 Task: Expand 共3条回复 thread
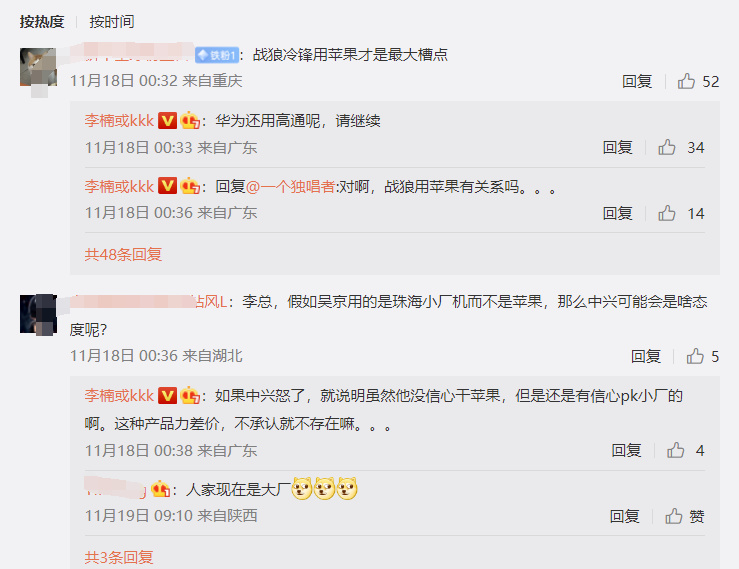[x=119, y=558]
